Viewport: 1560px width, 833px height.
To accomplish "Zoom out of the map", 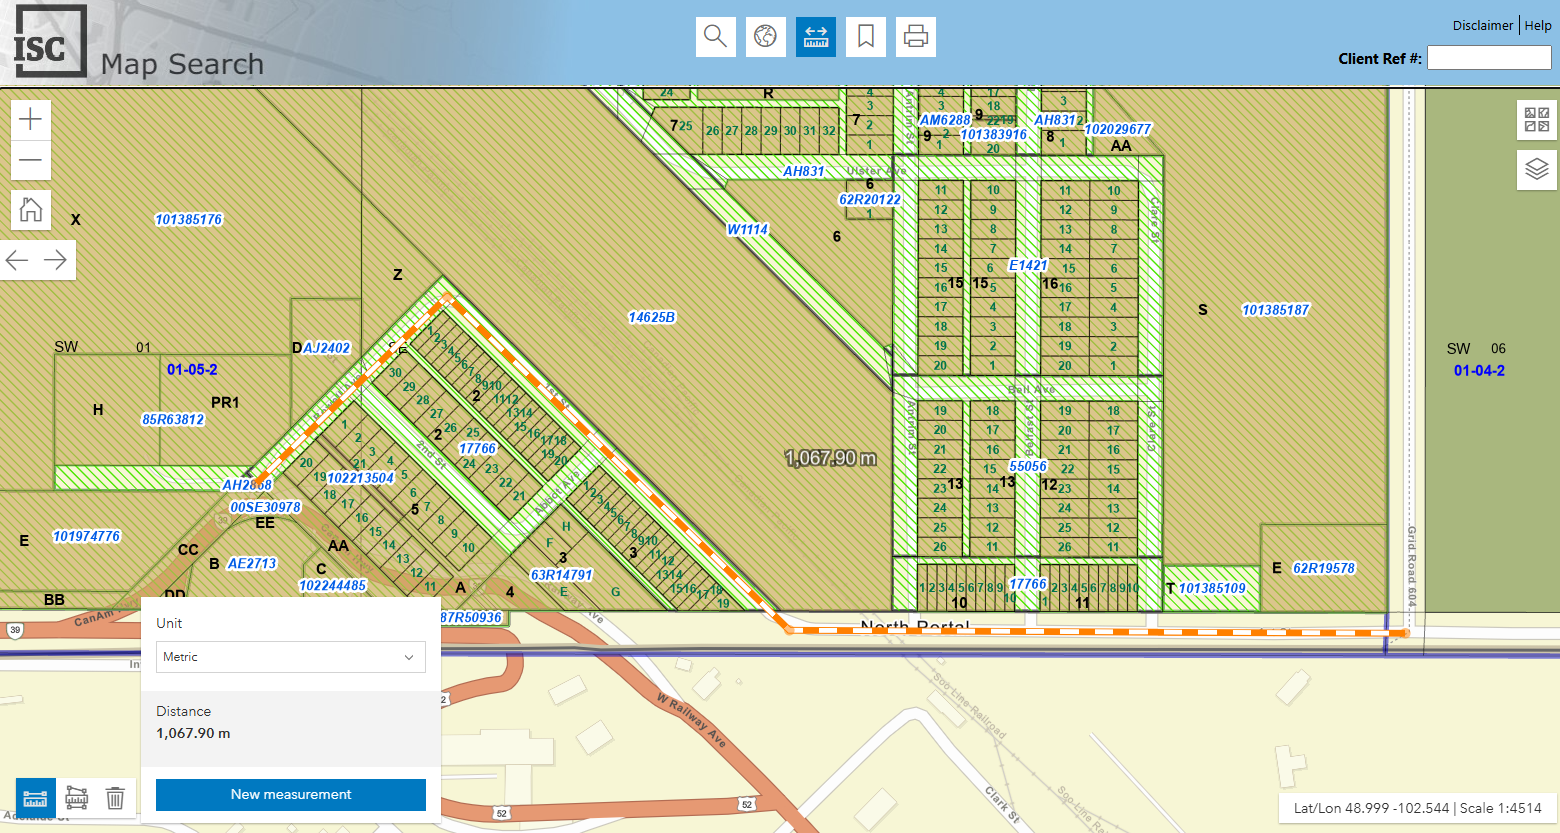I will (x=31, y=160).
